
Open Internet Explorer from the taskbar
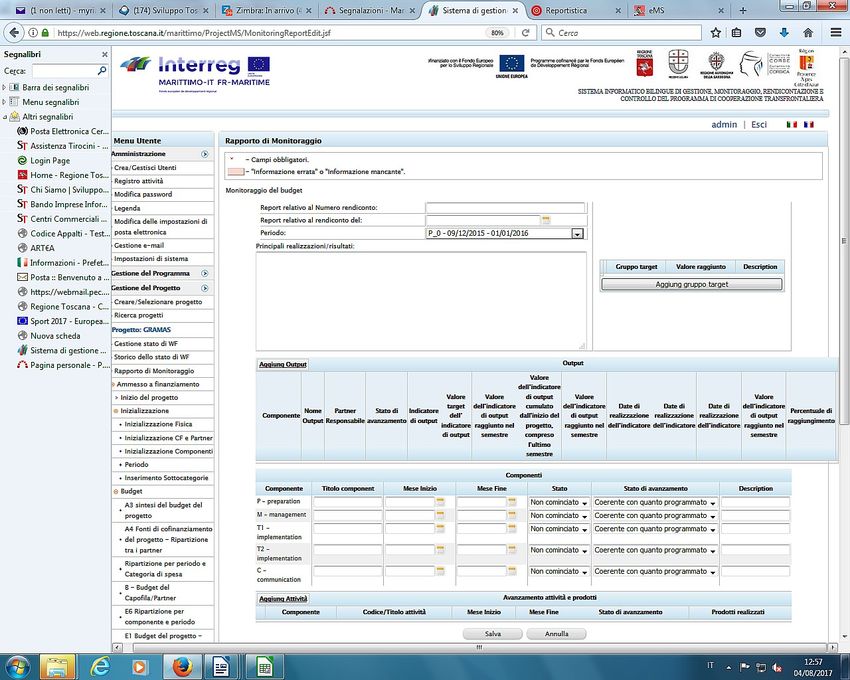pos(101,665)
